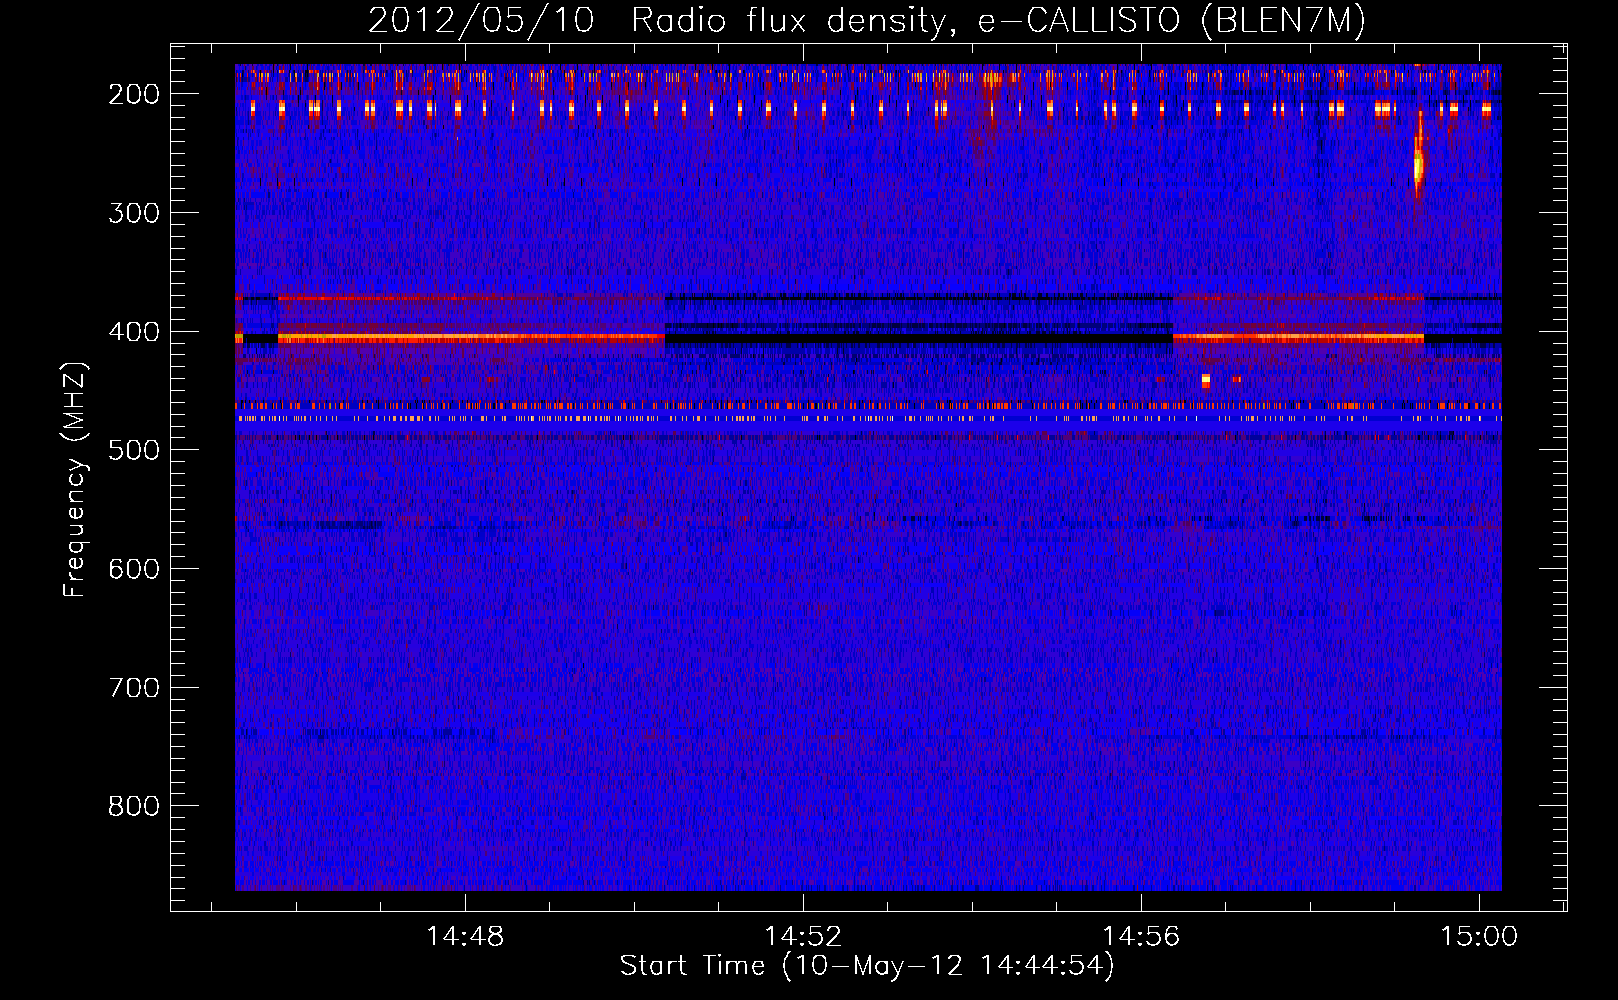
Task: Click the 14:52 time tick label
Action: pyautogui.click(x=803, y=937)
